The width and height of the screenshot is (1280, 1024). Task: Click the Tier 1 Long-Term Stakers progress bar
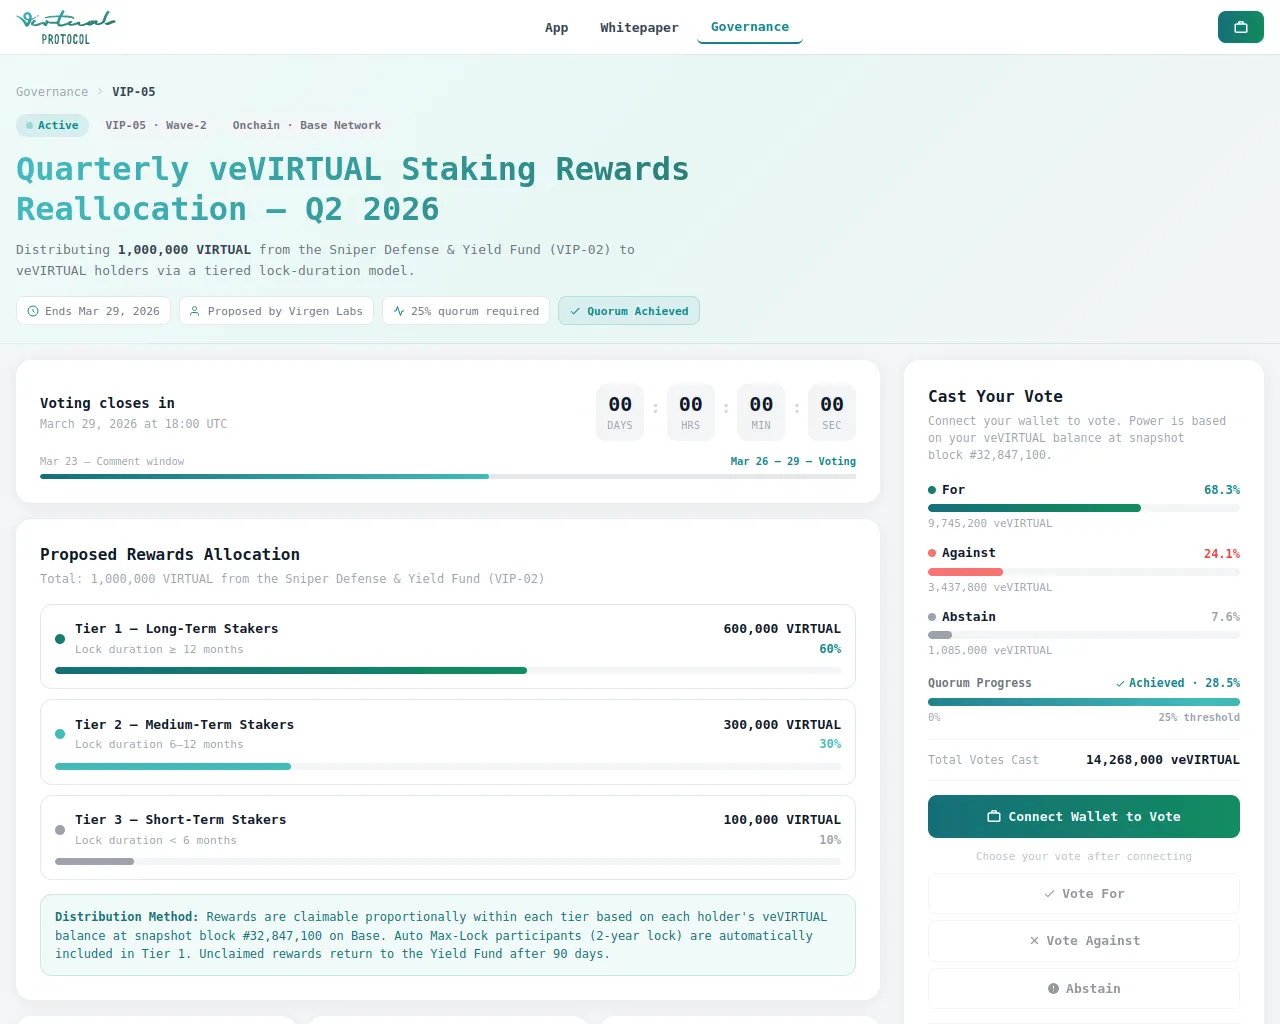tap(447, 671)
